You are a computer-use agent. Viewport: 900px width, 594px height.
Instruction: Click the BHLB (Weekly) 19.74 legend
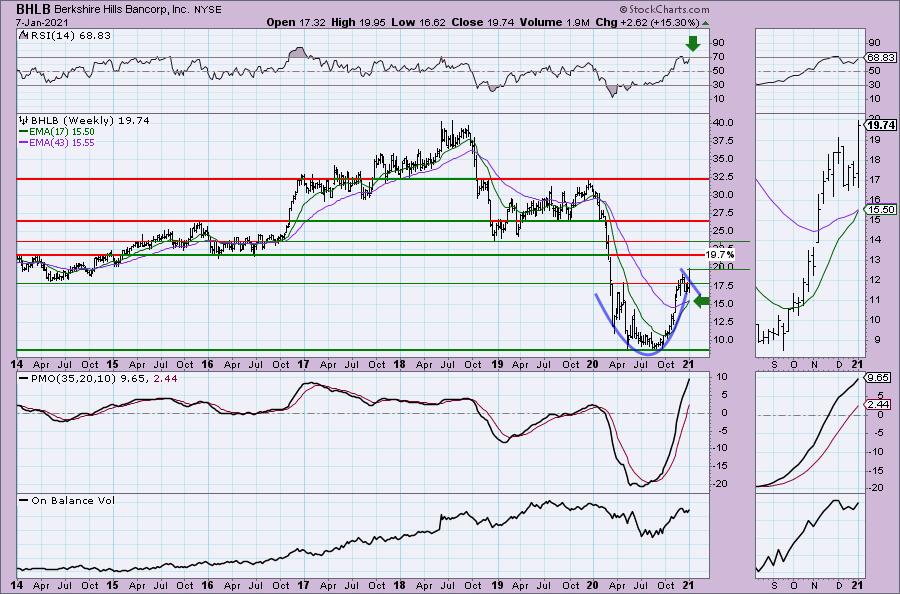(90, 121)
